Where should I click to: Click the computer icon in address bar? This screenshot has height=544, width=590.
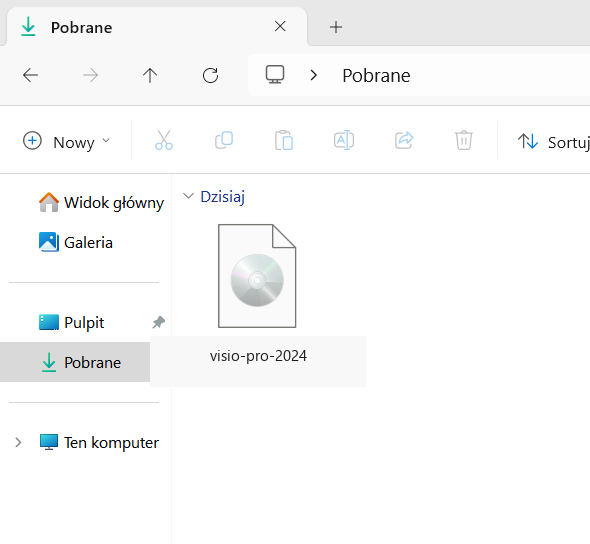(x=275, y=74)
